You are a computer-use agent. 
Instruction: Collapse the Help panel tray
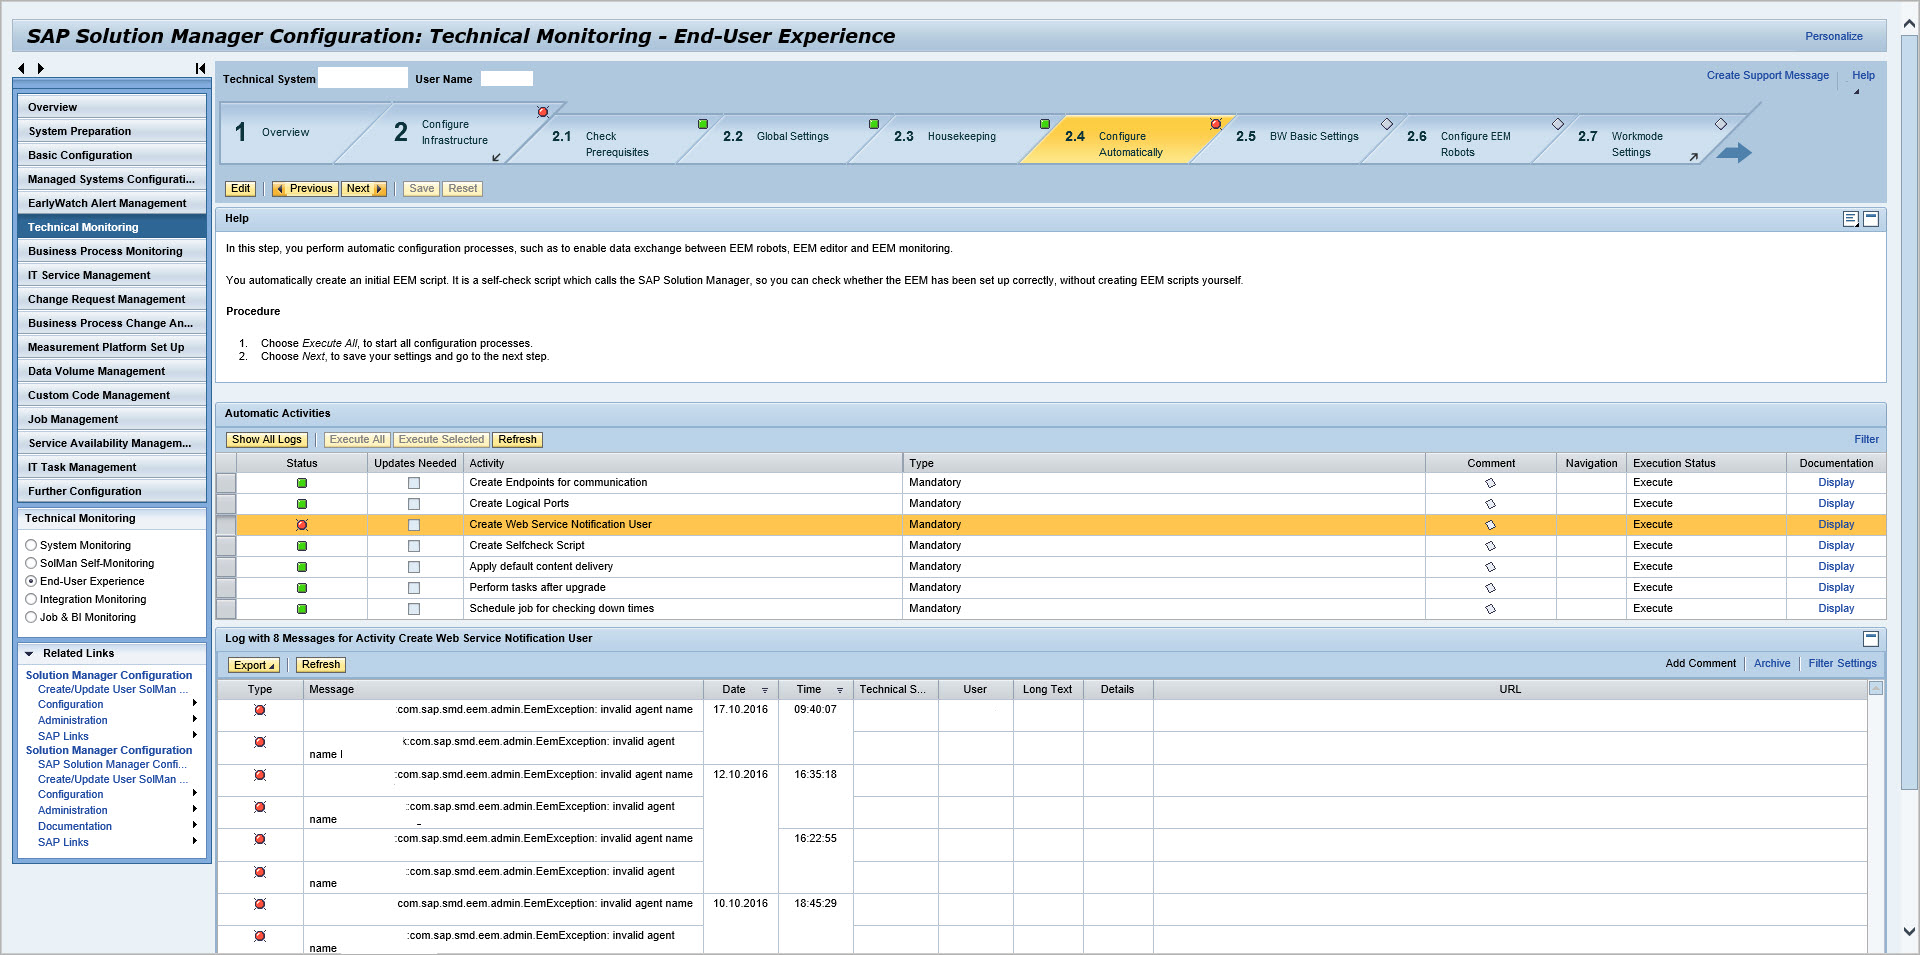[x=1871, y=218]
